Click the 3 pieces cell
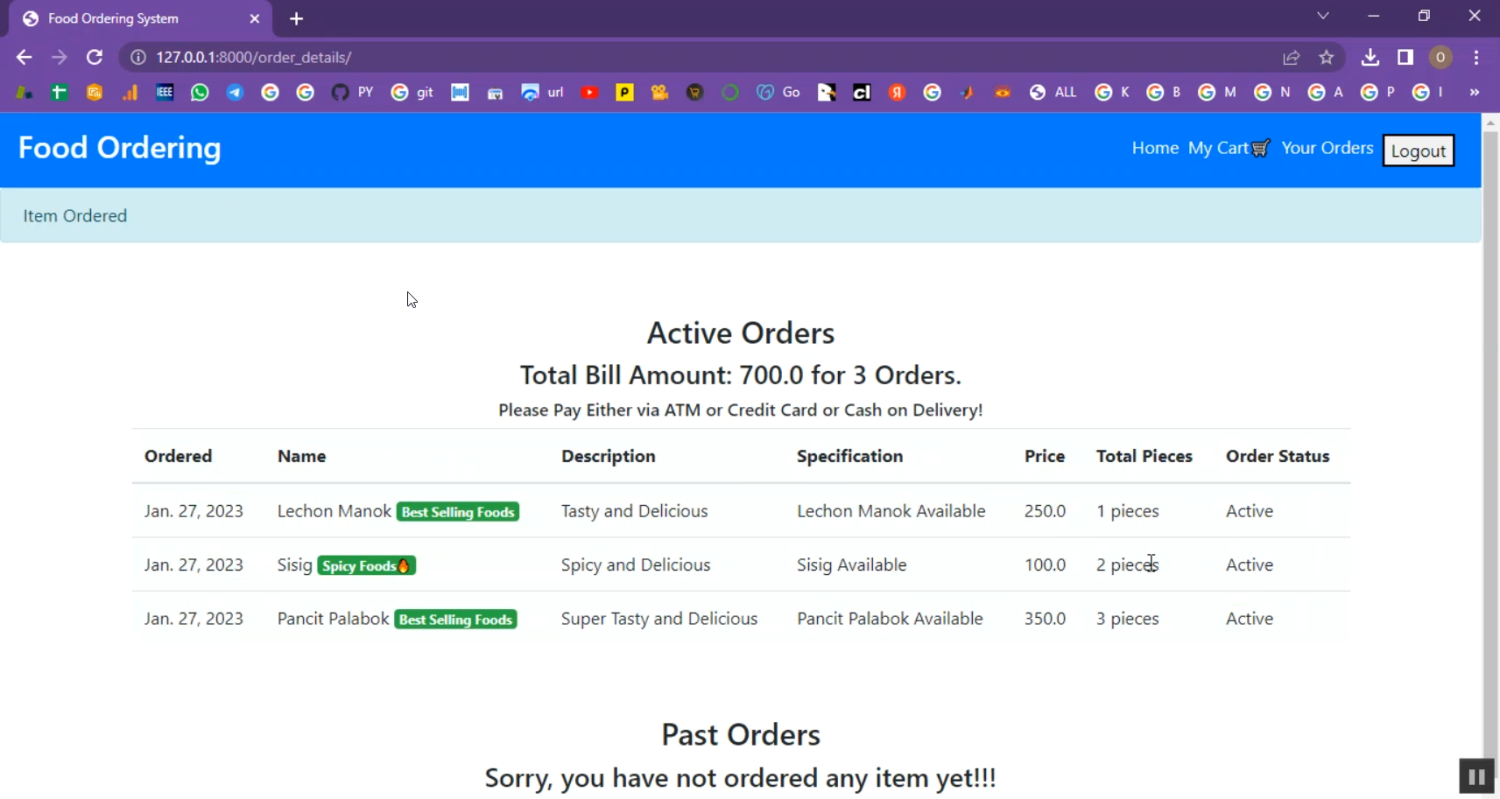The width and height of the screenshot is (1500, 799). 1127,619
